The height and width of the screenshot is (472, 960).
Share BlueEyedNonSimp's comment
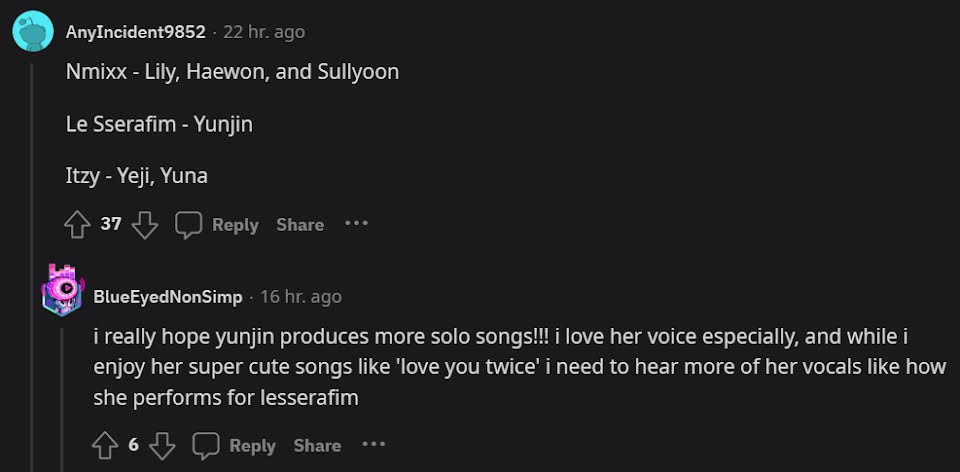317,446
